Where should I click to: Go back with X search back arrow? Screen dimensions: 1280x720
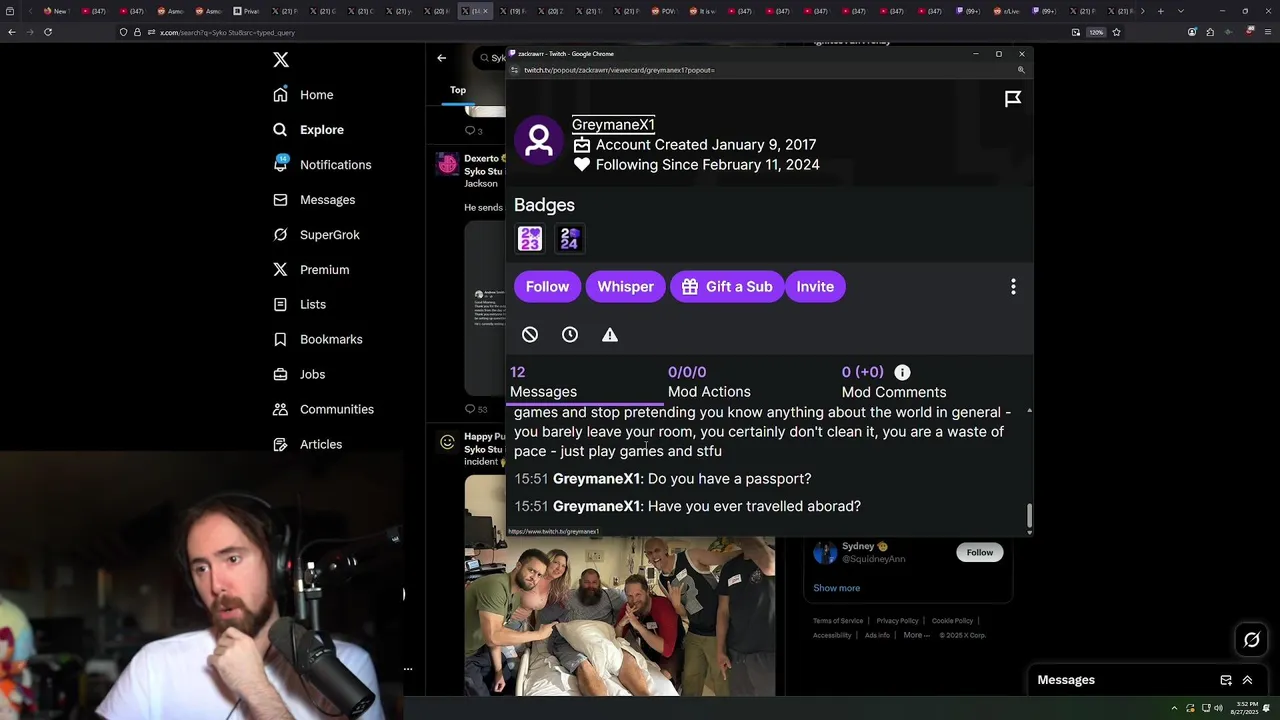(x=441, y=58)
